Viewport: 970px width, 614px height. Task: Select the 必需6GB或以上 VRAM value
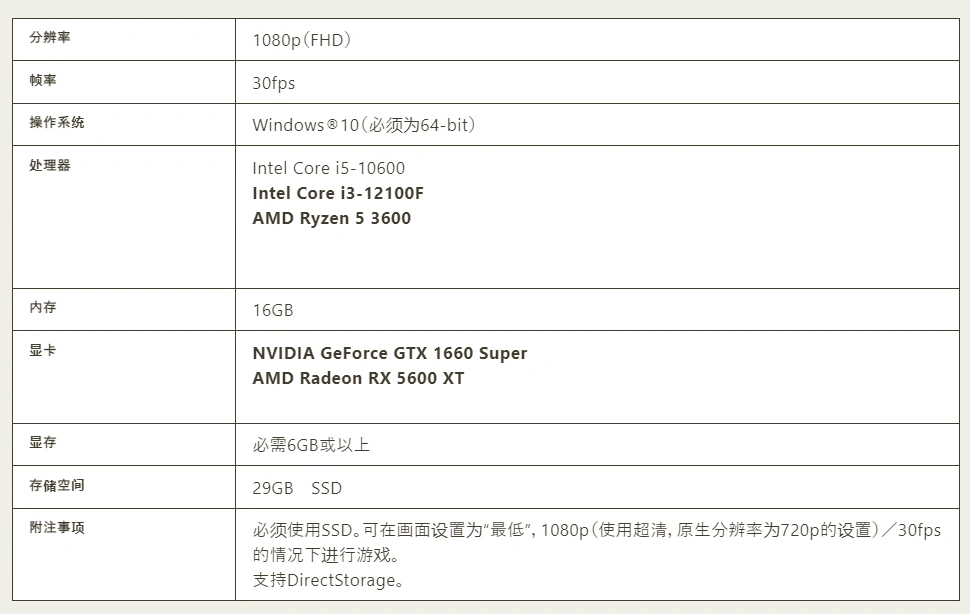[x=311, y=445]
